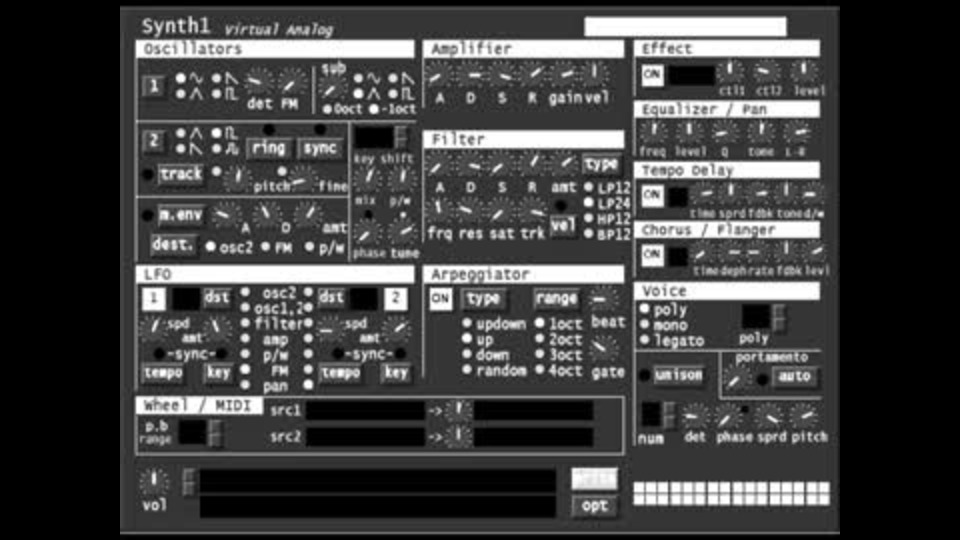This screenshot has height=540, width=960.
Task: Select sub oscillator -1oct option
Action: (374, 109)
